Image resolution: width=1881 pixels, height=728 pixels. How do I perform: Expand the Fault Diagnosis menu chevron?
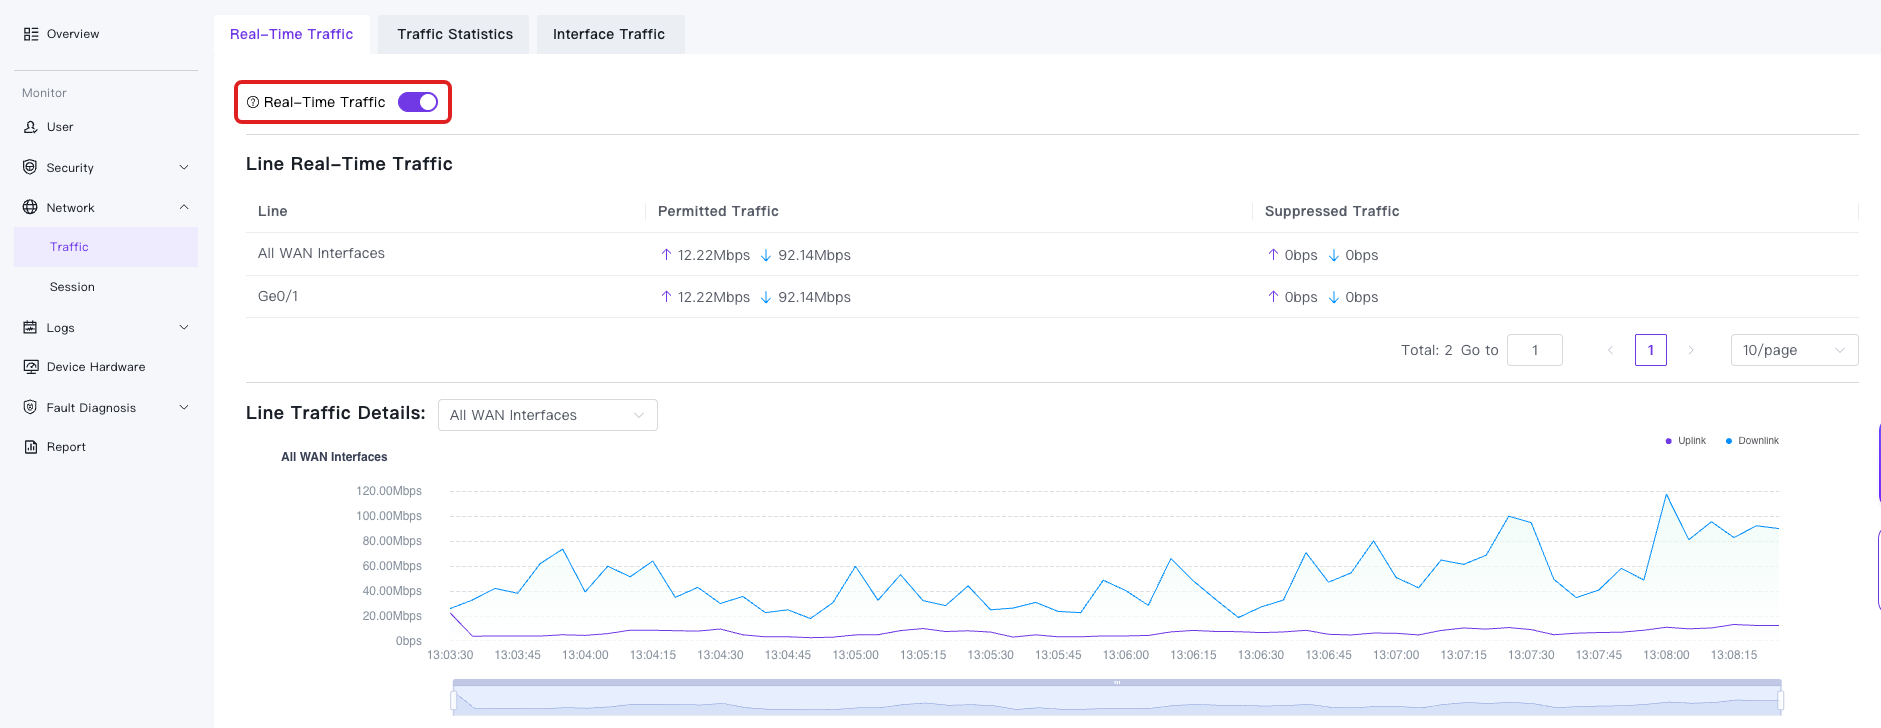coord(184,407)
